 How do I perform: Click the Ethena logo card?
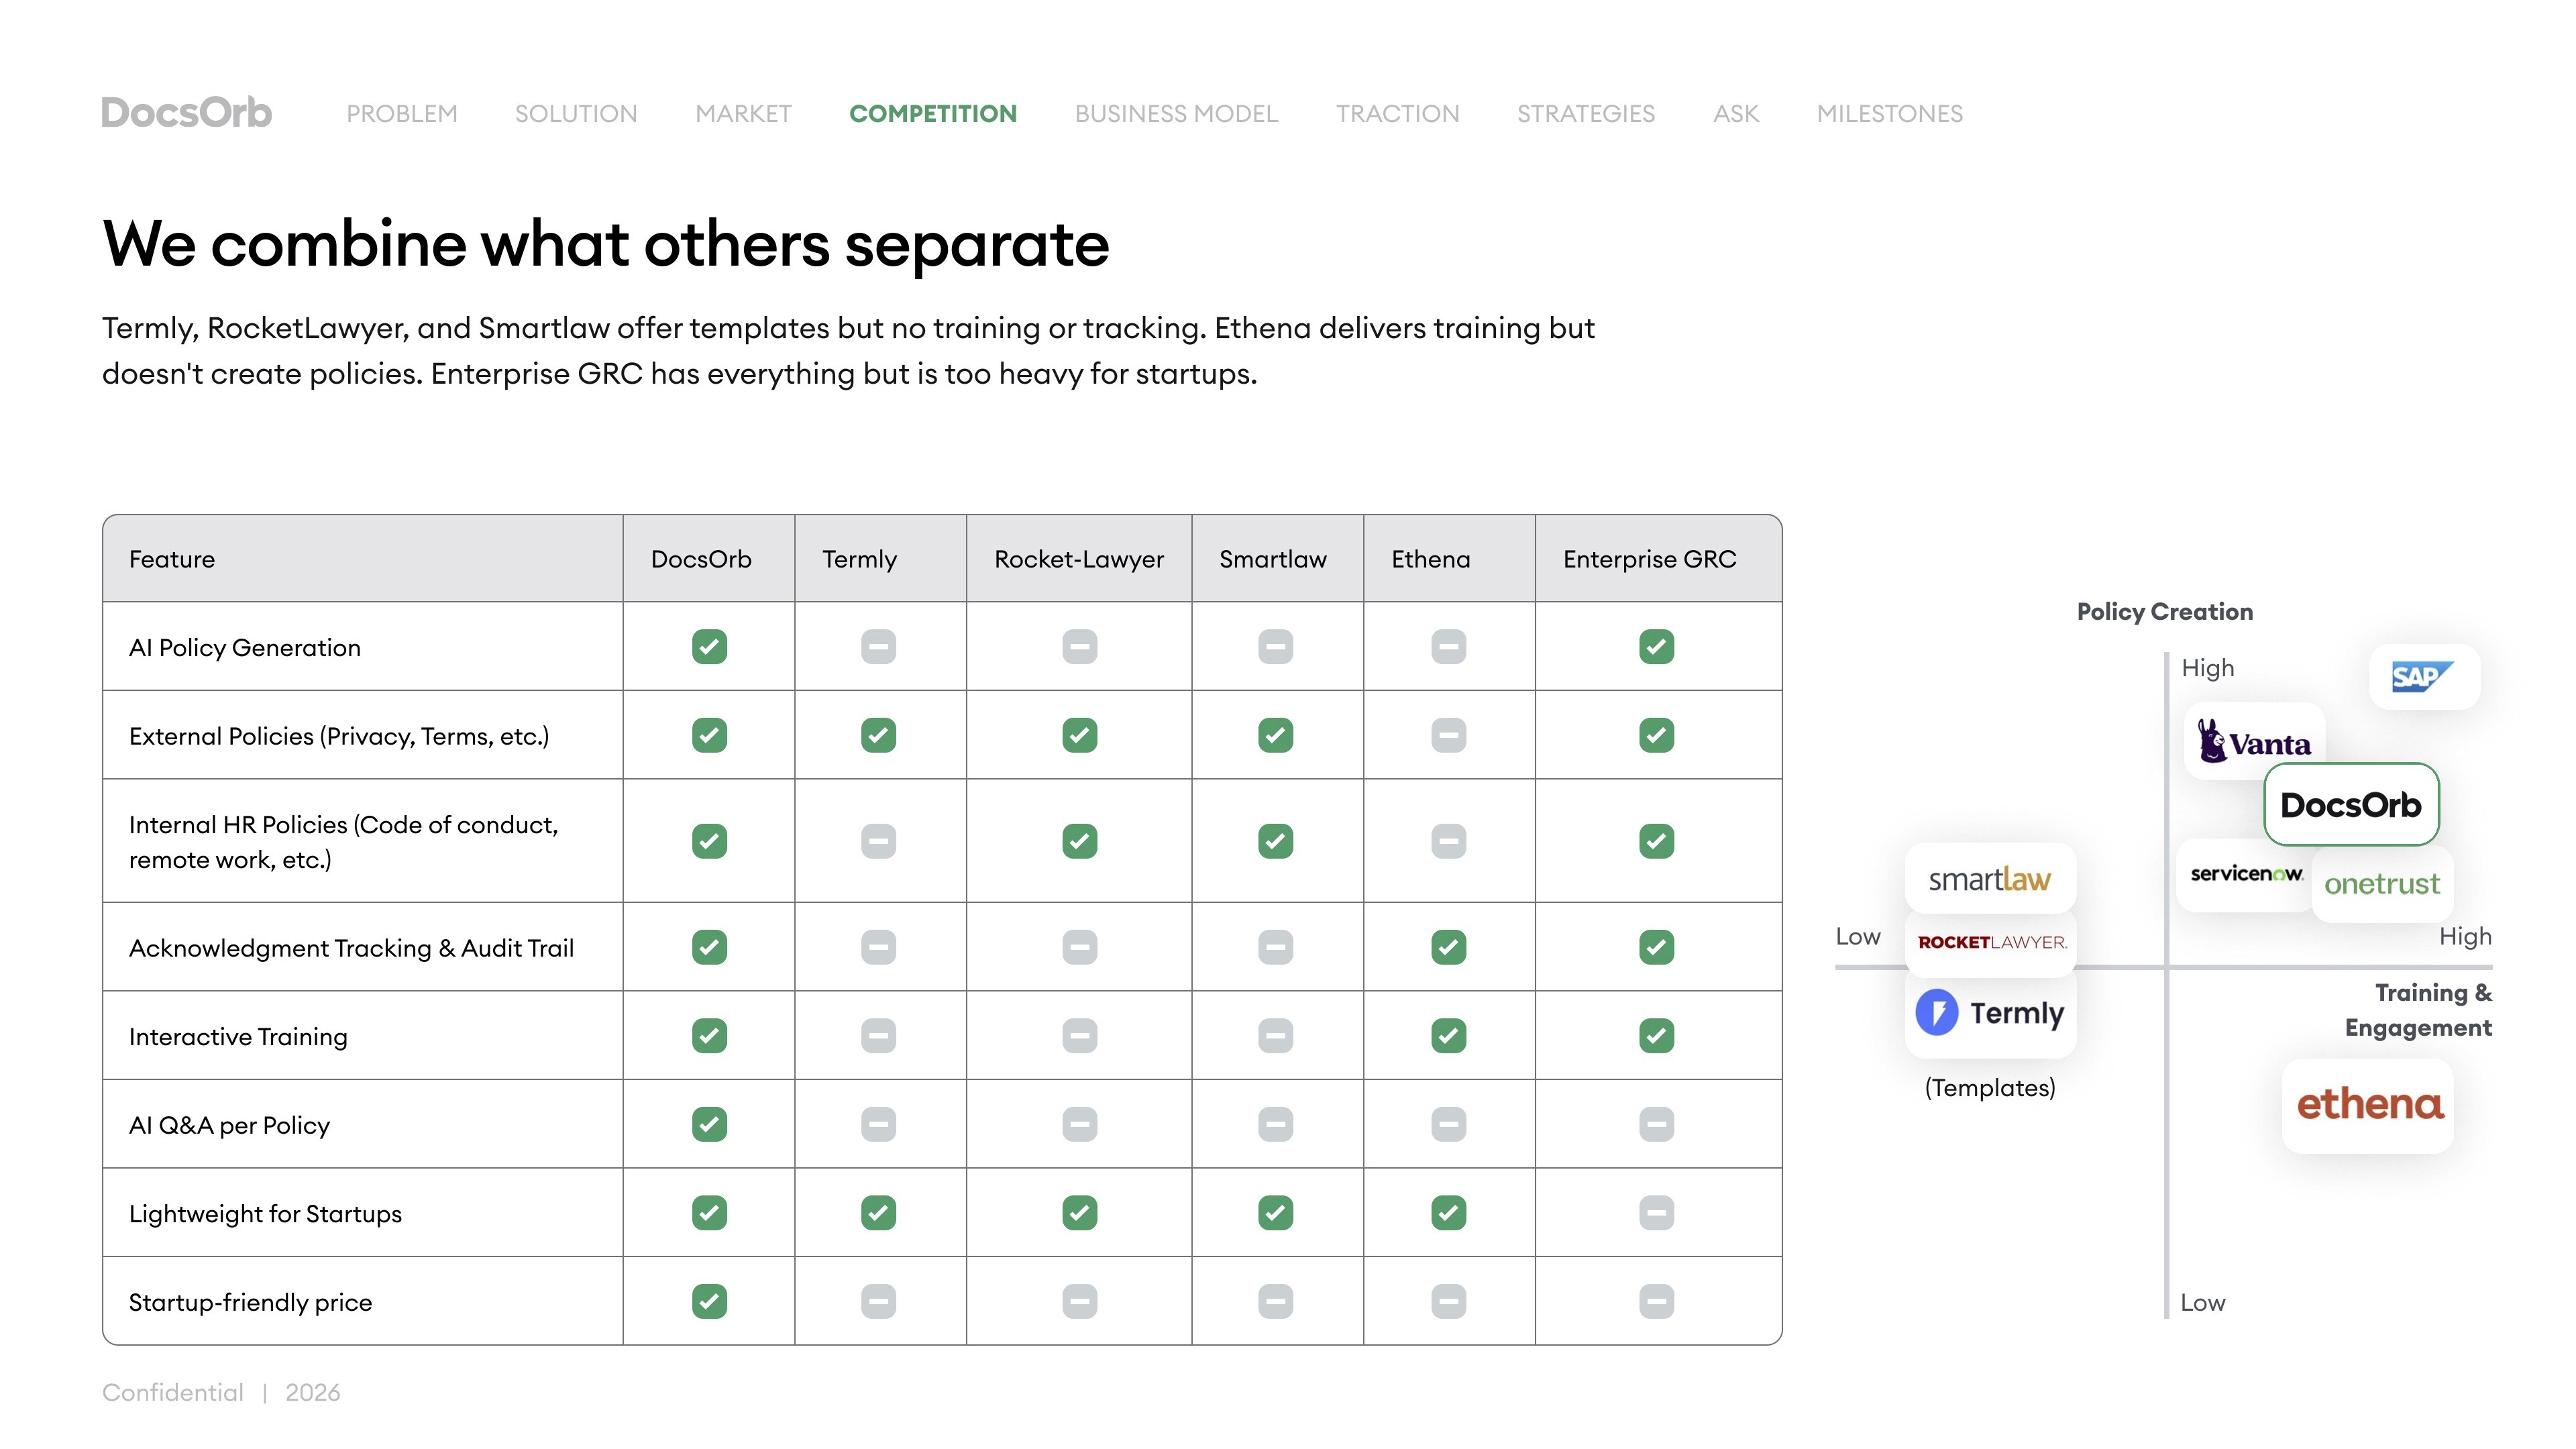(2369, 1105)
